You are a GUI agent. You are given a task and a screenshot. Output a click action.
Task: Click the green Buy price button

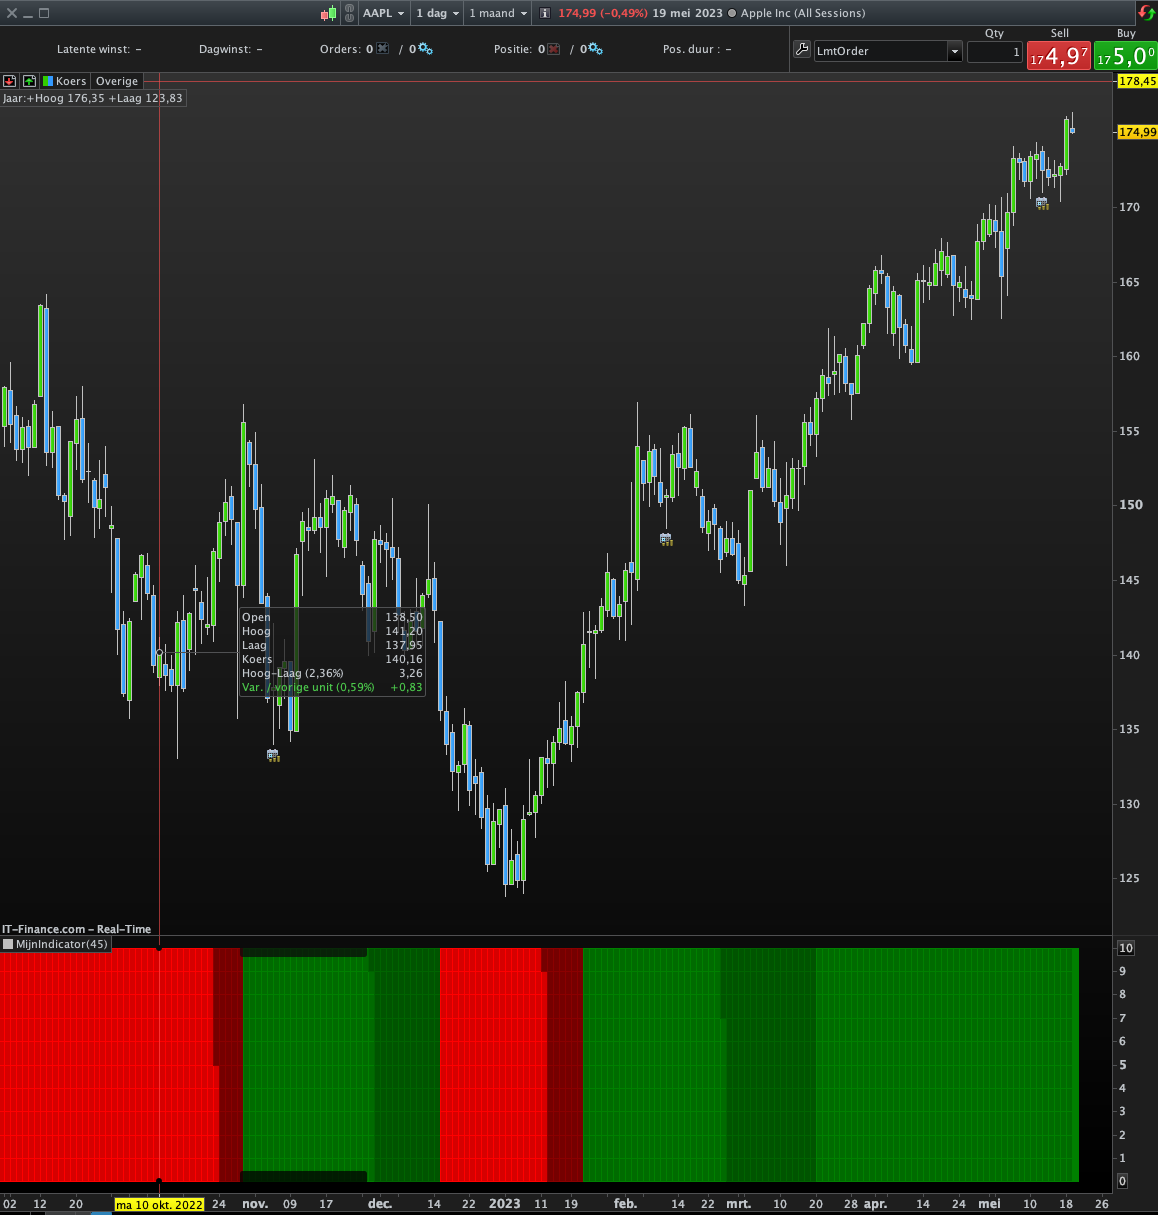click(1125, 56)
